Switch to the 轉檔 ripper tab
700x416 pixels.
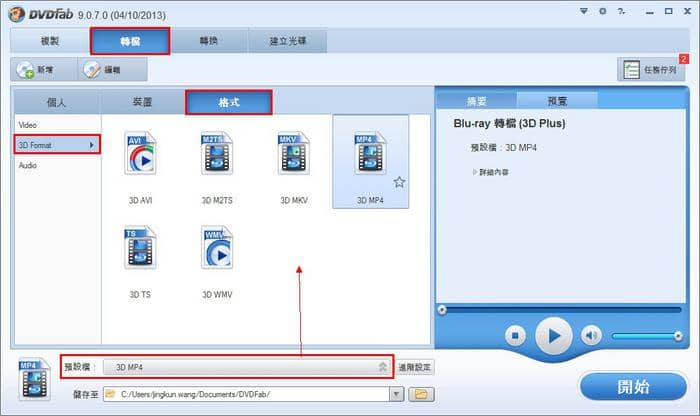click(x=130, y=41)
